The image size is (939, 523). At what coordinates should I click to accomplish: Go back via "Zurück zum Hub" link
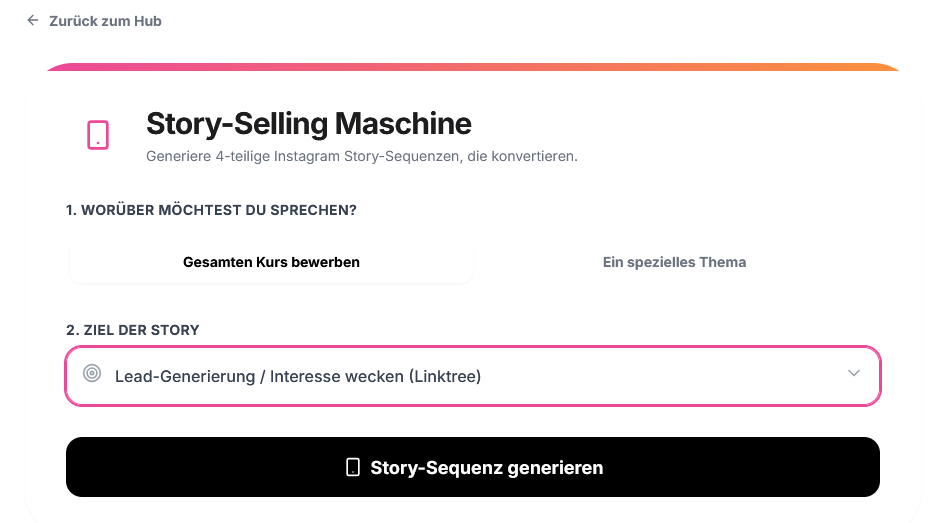coord(104,21)
